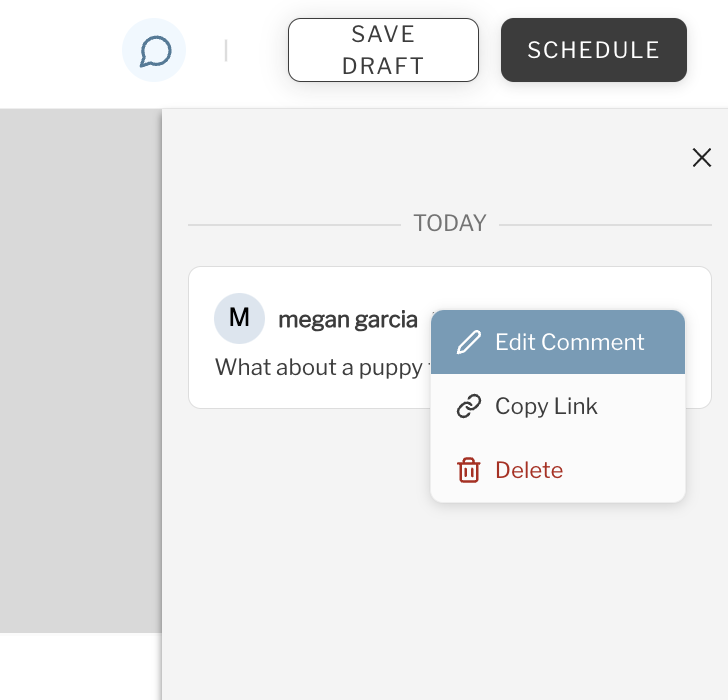Choose the red Delete menu option
Image resolution: width=728 pixels, height=700 pixels.
pos(529,470)
